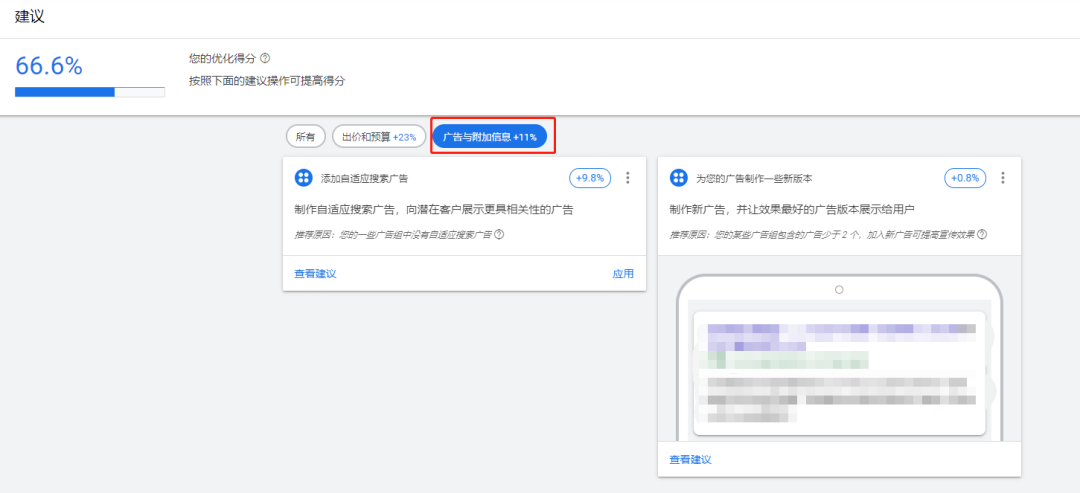Click the blue icon on 为您的广告制作一些新版本 card
1080x493 pixels.
[x=679, y=178]
